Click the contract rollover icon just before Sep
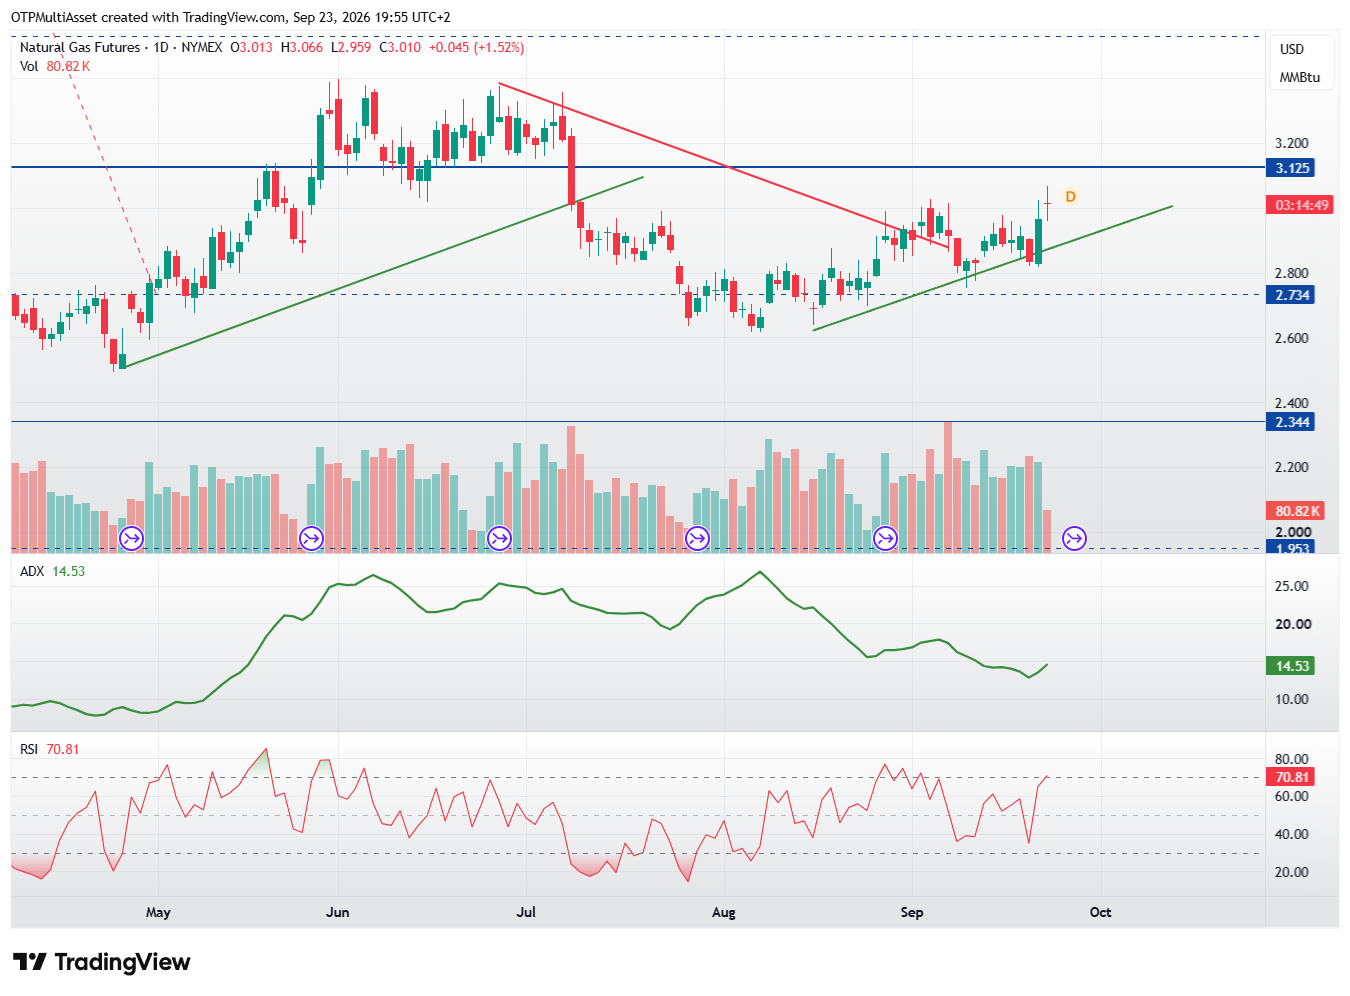This screenshot has height=996, width=1350. (x=885, y=539)
